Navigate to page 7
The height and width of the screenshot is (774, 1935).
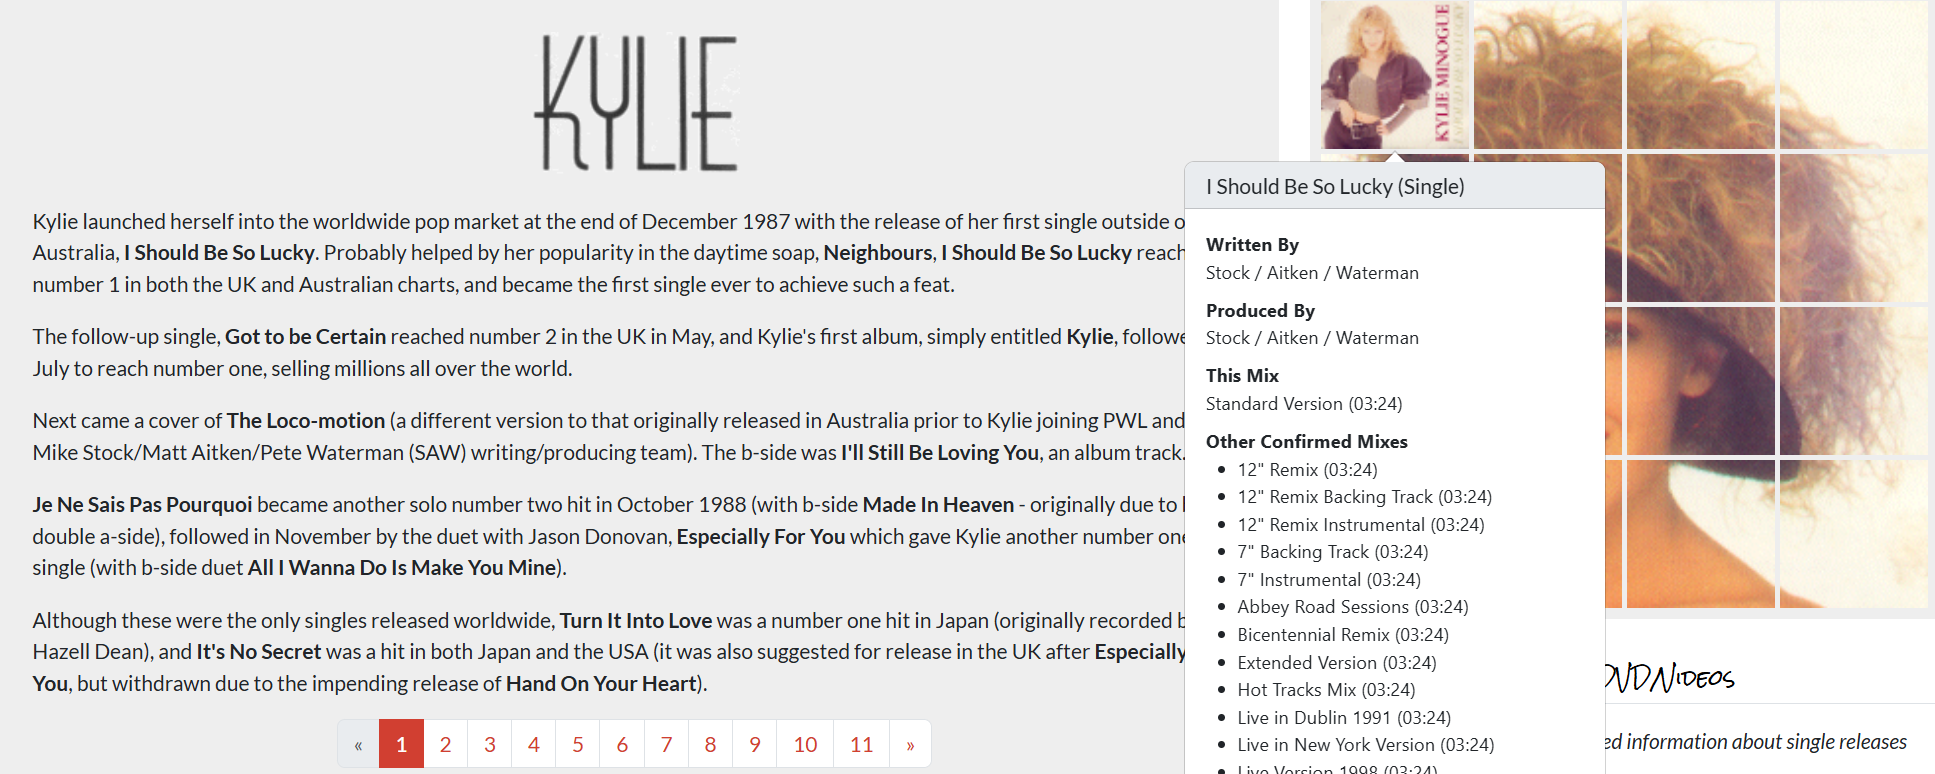667,744
